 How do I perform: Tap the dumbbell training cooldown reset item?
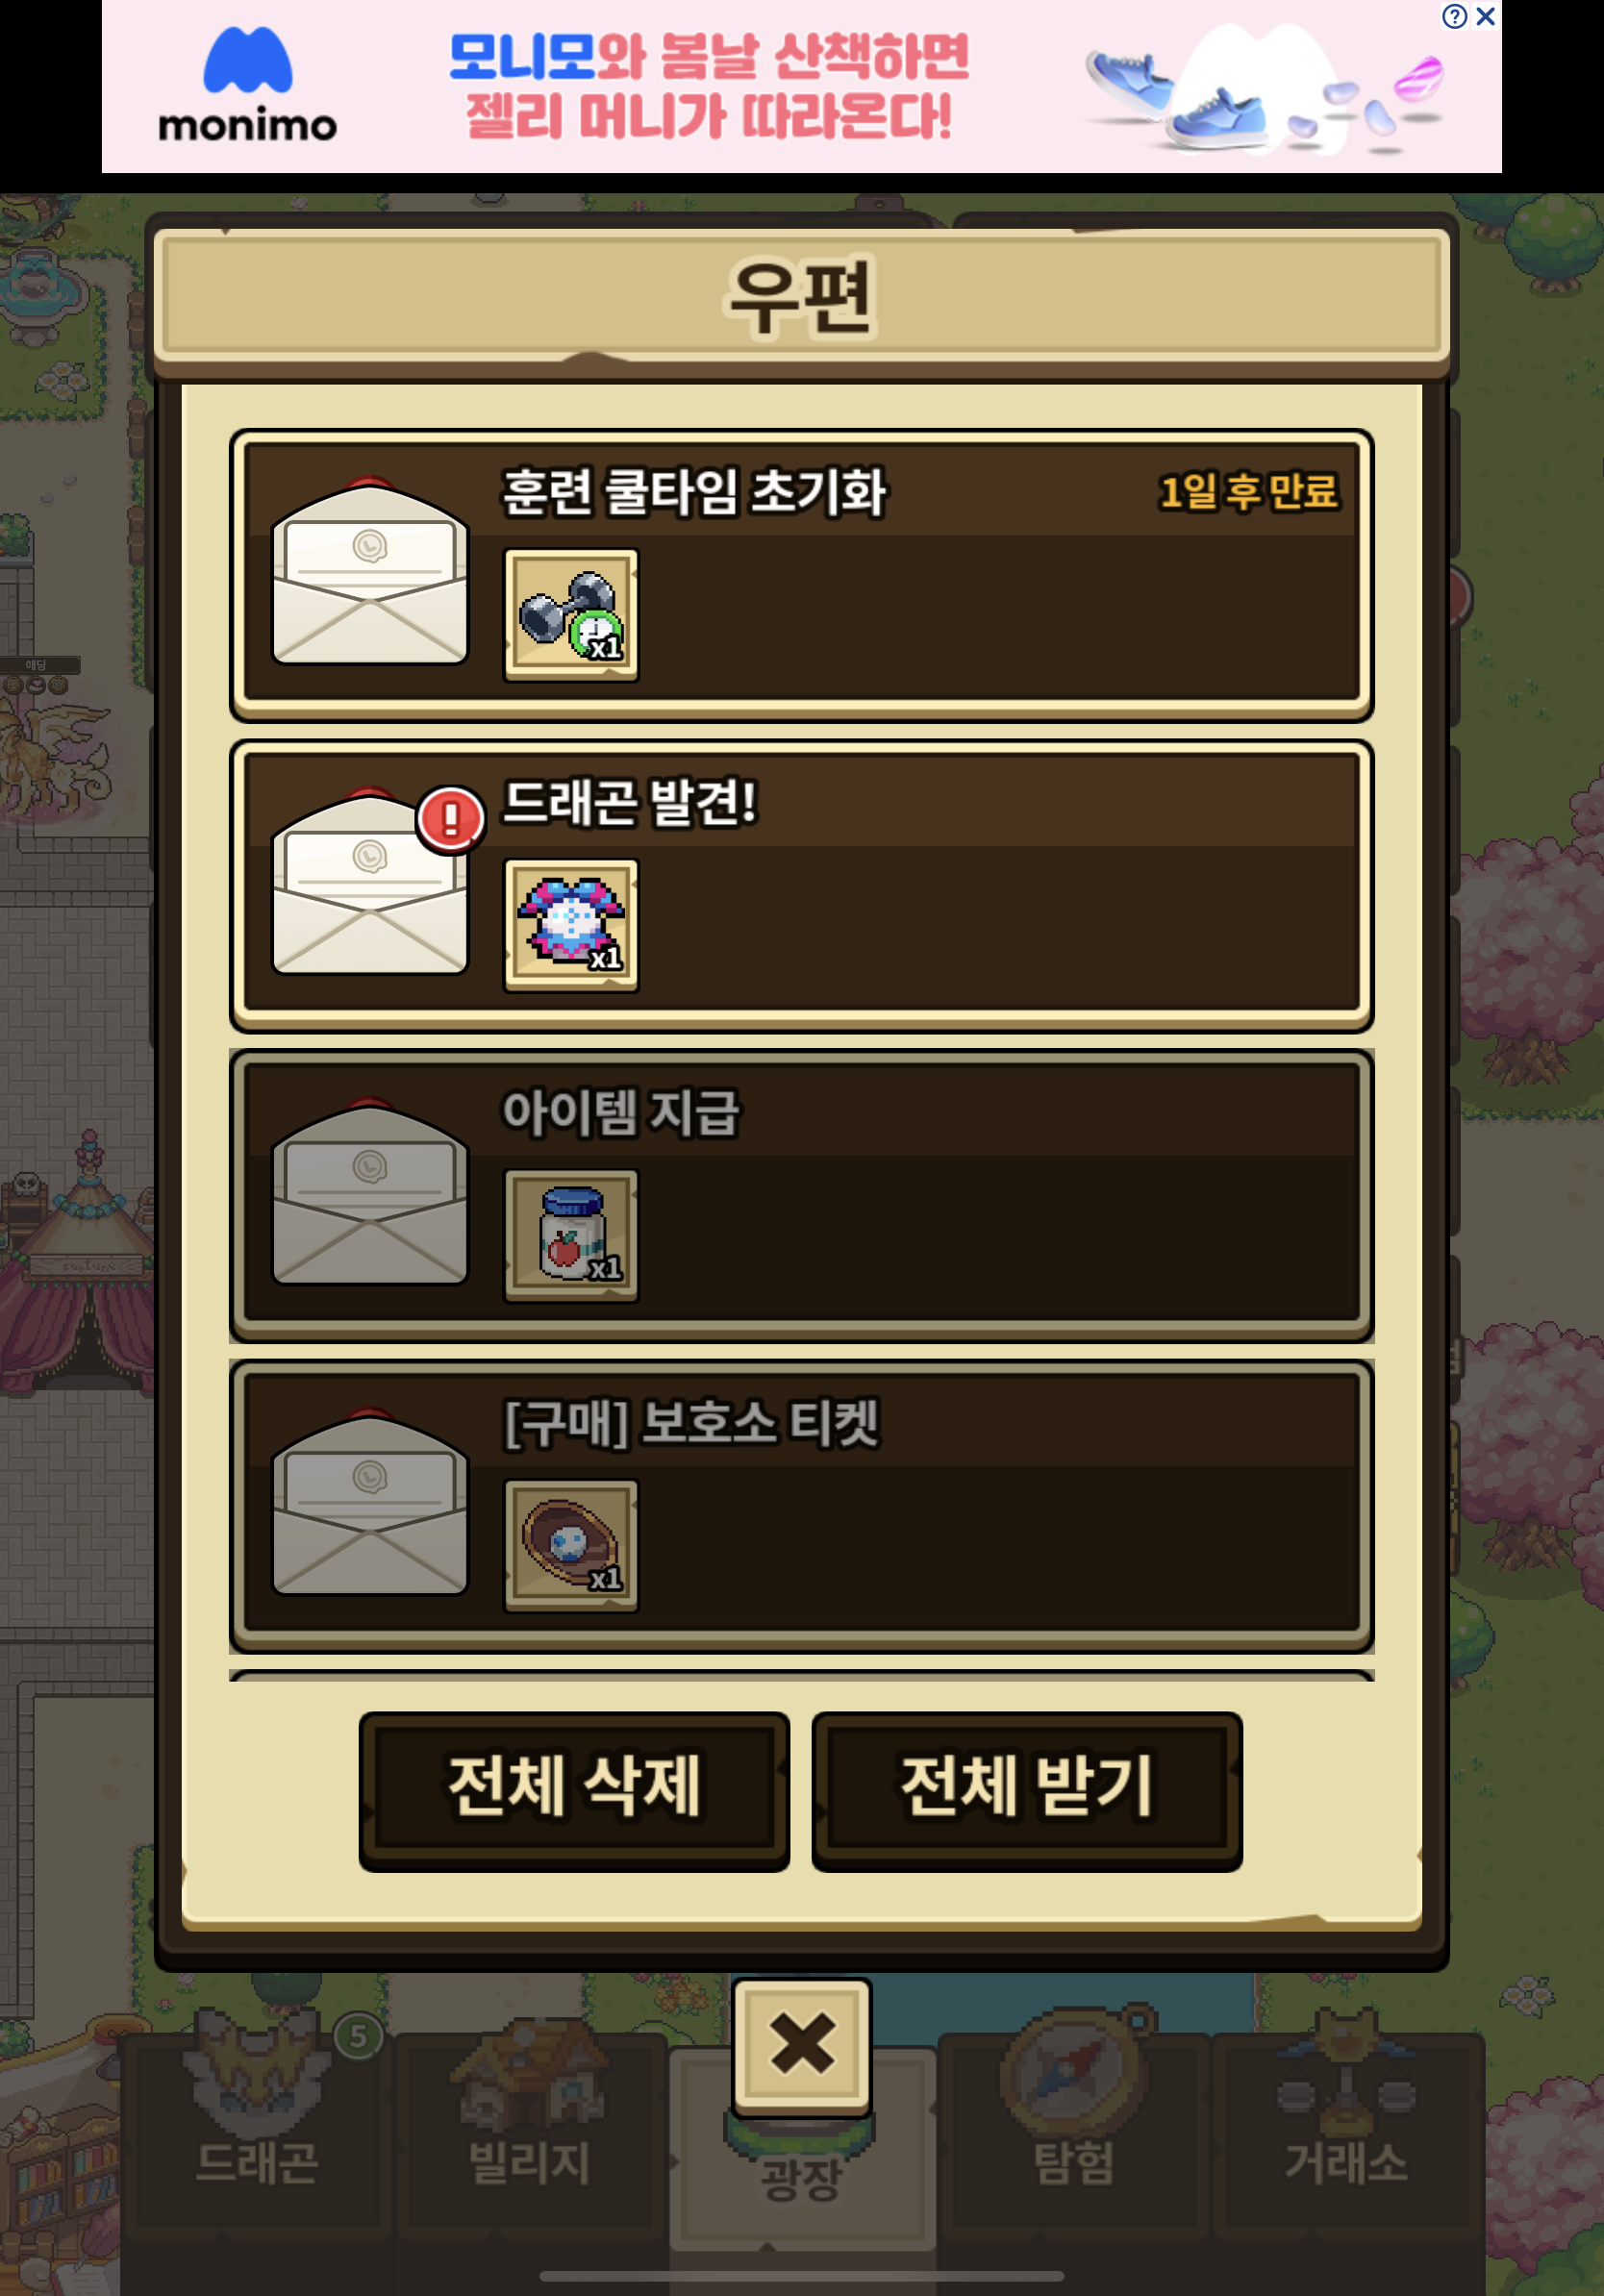[x=571, y=615]
